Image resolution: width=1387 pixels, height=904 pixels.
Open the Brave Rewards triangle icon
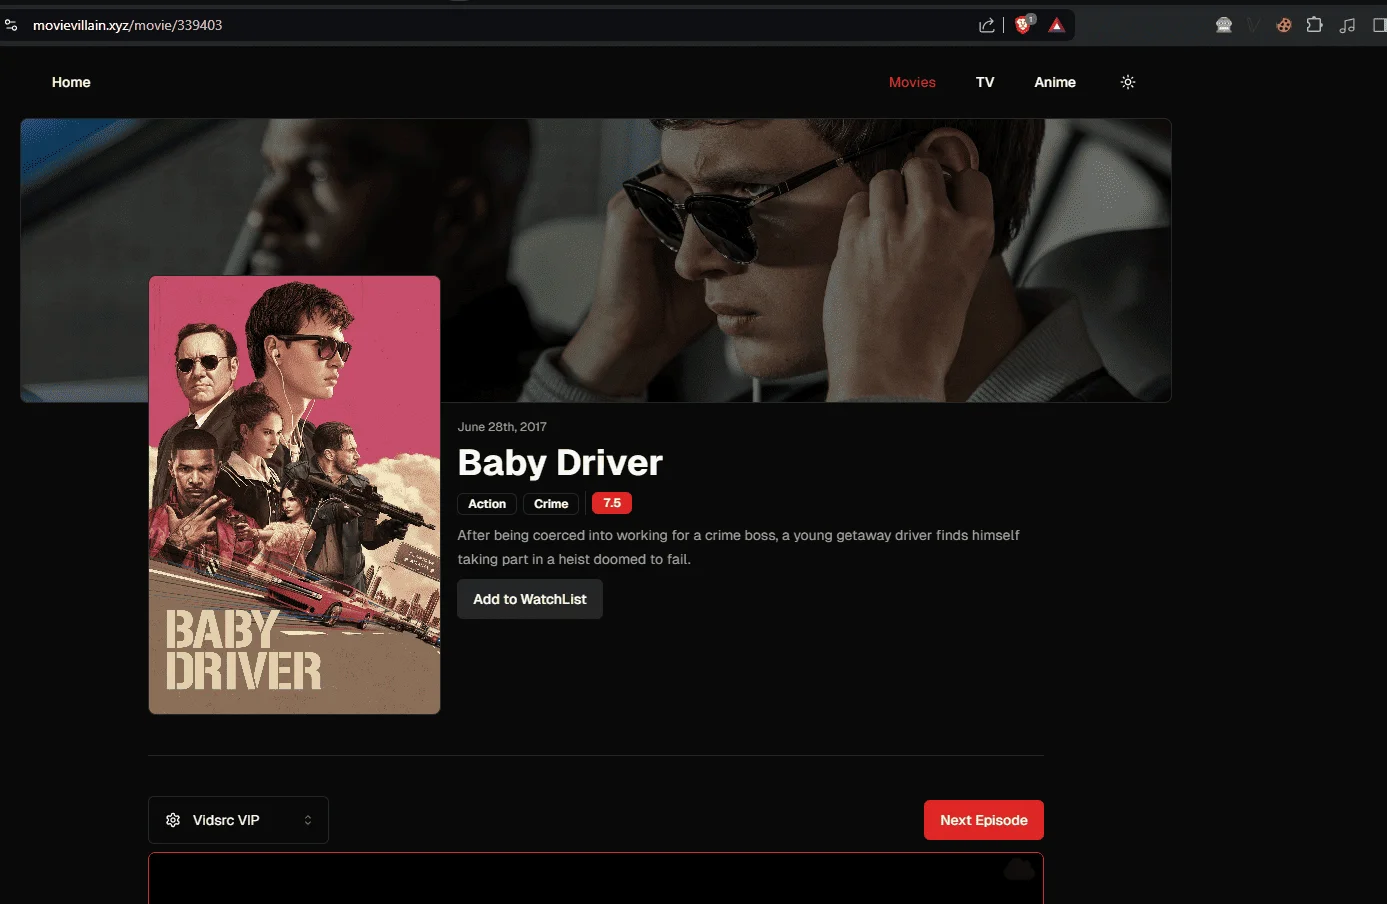(1057, 25)
